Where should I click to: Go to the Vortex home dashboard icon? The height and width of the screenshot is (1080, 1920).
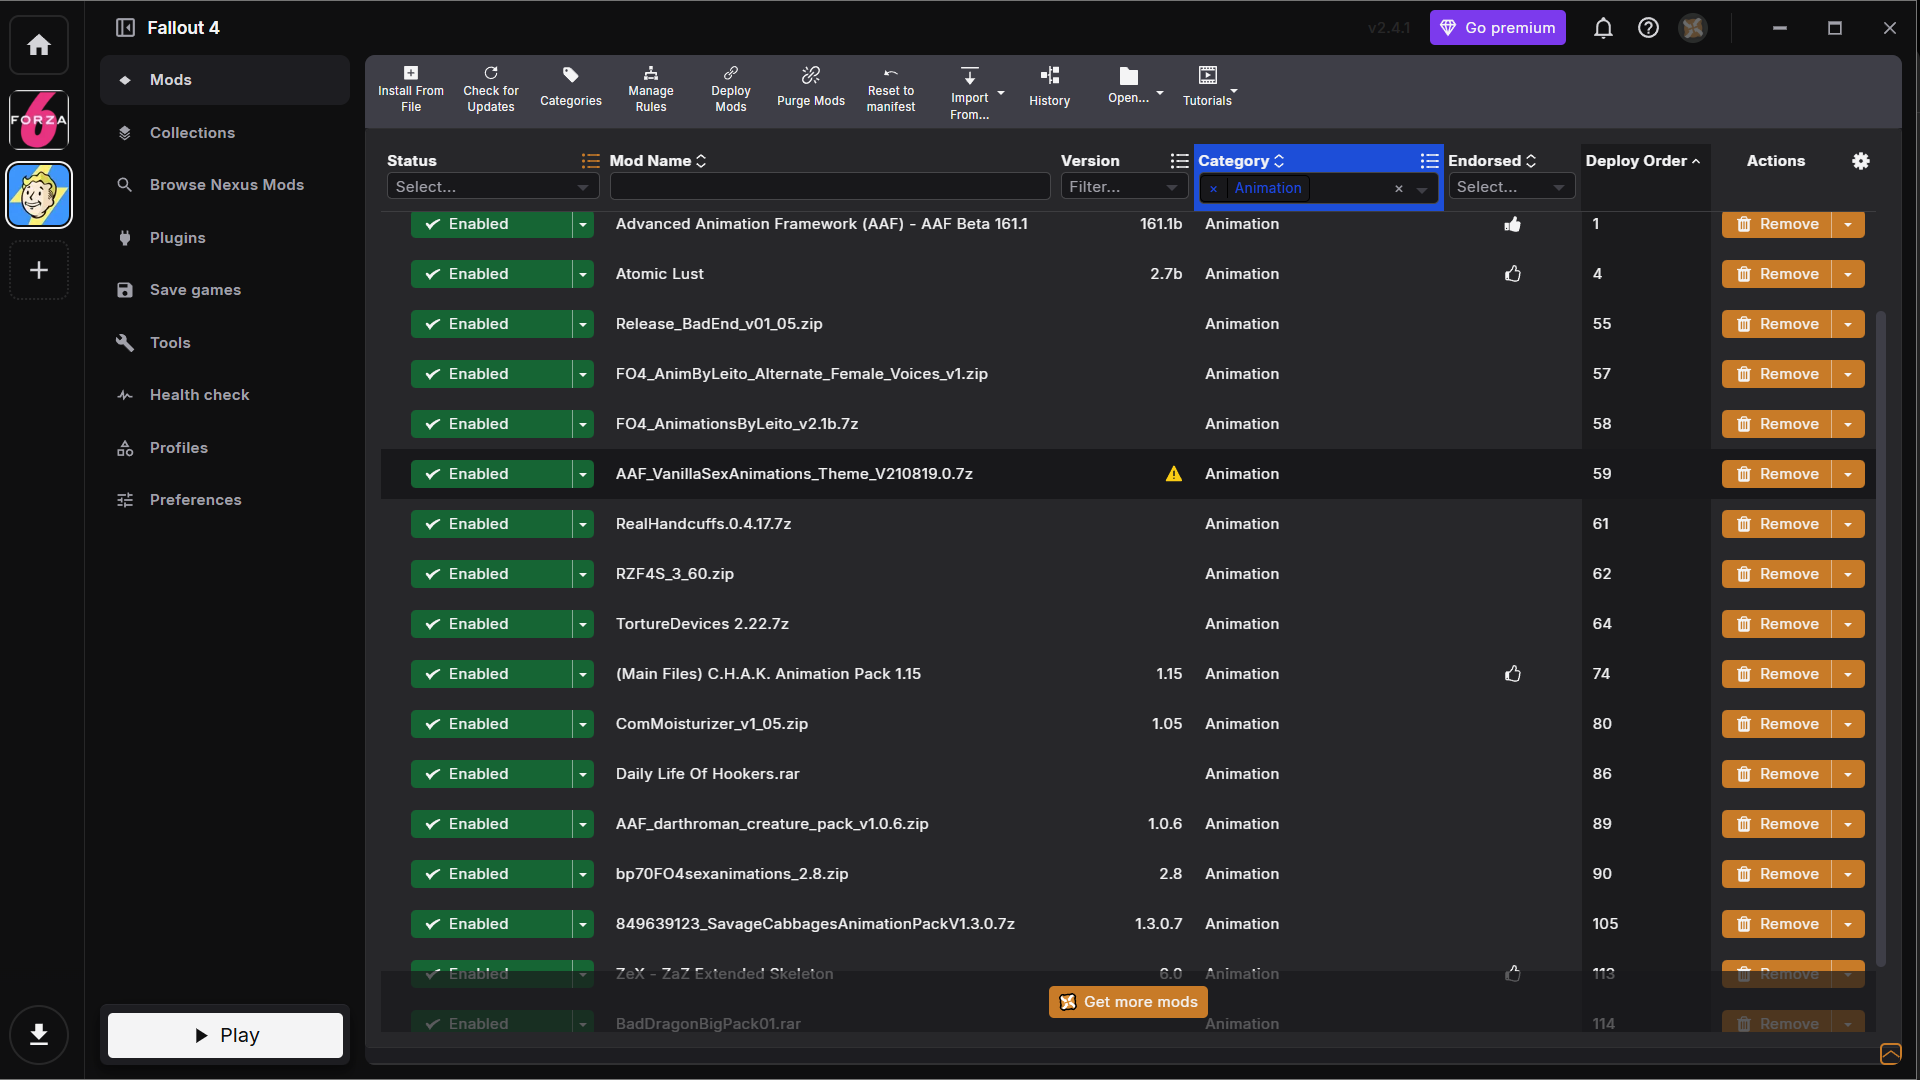coord(39,45)
